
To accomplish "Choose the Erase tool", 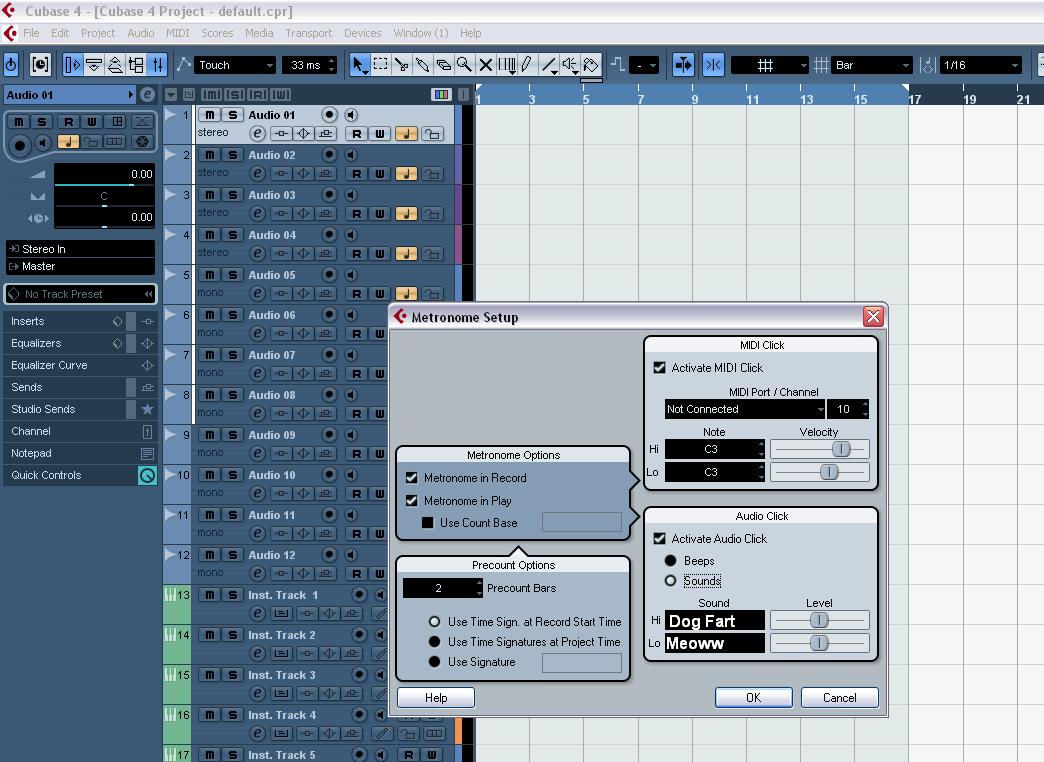I will tap(443, 65).
